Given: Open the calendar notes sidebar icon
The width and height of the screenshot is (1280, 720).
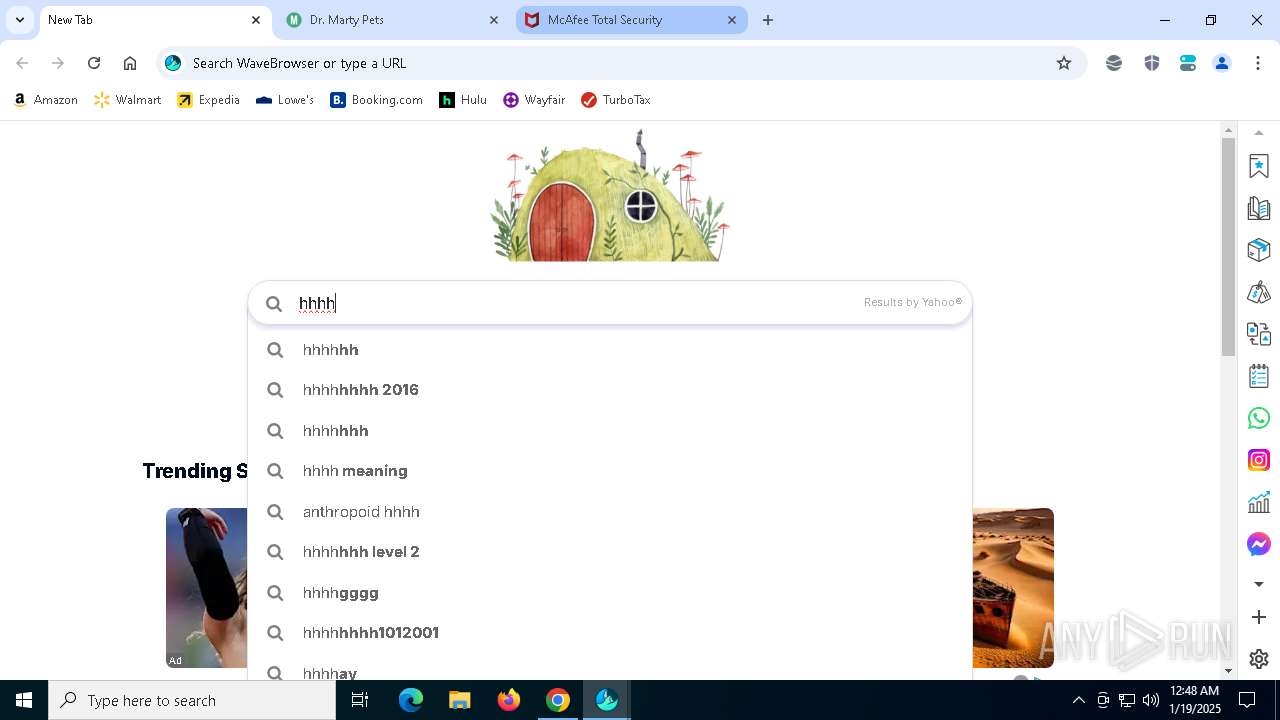Looking at the screenshot, I should pos(1259,376).
